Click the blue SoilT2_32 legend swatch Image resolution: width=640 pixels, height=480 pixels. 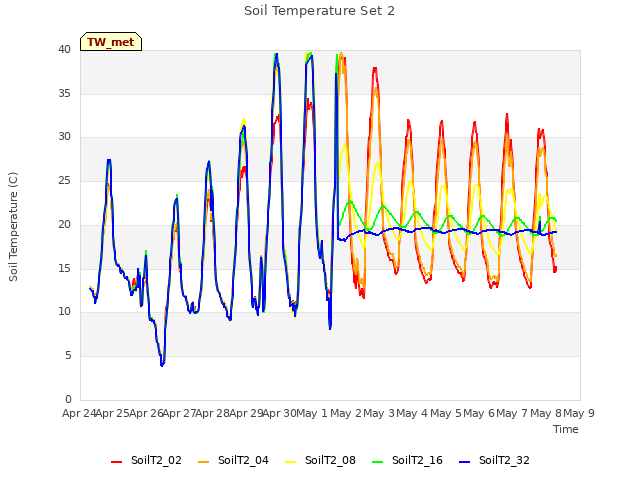(464, 462)
